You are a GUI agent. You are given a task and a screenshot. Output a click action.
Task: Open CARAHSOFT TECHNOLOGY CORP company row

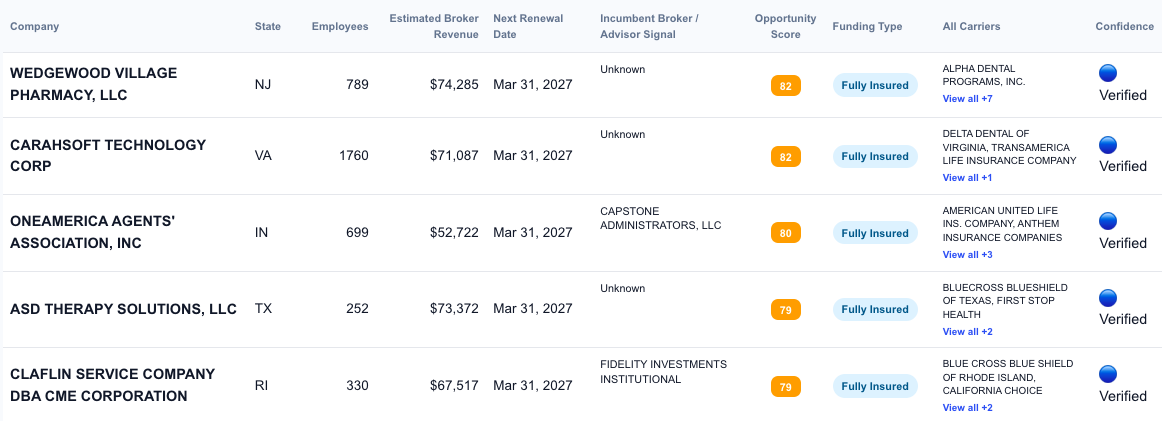pyautogui.click(x=108, y=155)
